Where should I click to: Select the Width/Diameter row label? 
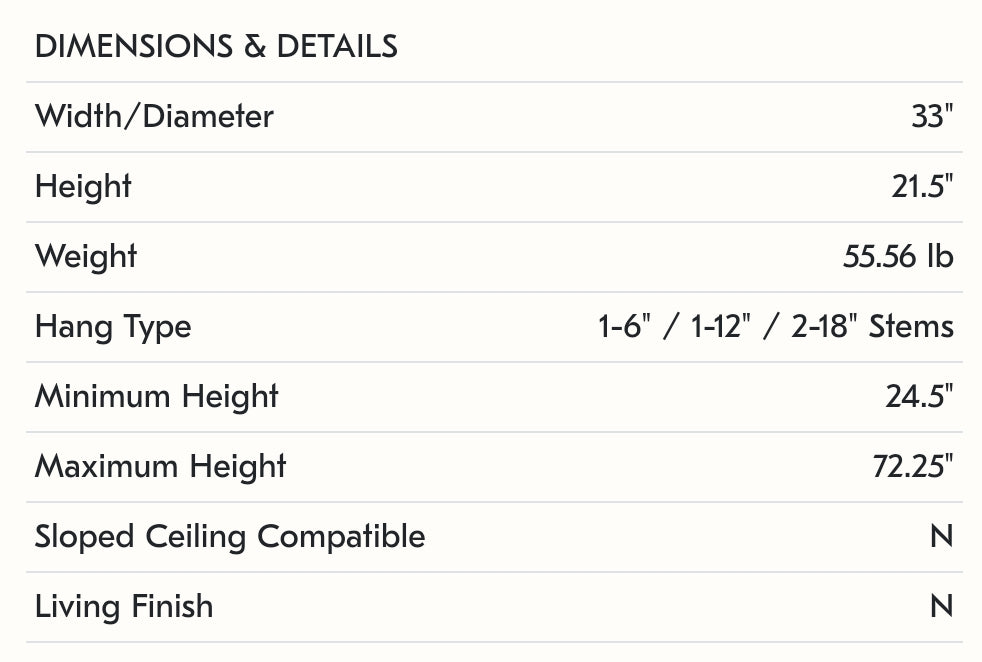point(154,117)
